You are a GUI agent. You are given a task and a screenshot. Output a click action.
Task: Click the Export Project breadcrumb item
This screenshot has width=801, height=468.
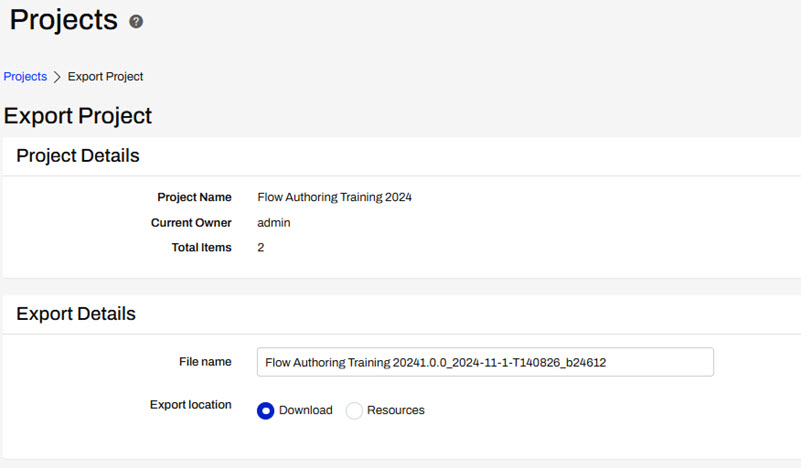pos(105,77)
